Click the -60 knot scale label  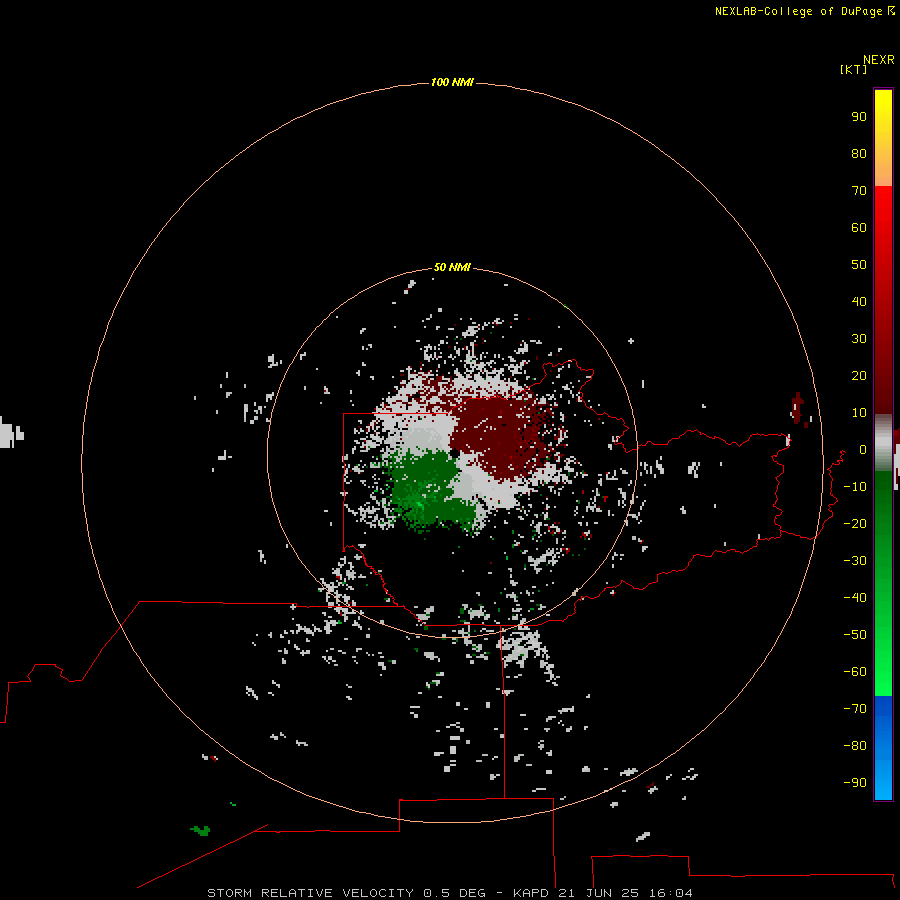coord(855,672)
